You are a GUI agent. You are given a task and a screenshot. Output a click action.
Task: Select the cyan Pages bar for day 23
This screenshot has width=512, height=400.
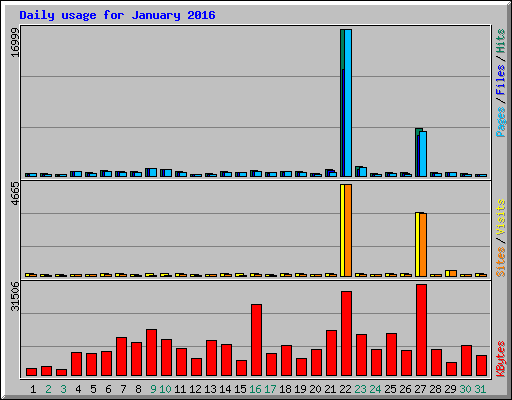[x=363, y=172]
